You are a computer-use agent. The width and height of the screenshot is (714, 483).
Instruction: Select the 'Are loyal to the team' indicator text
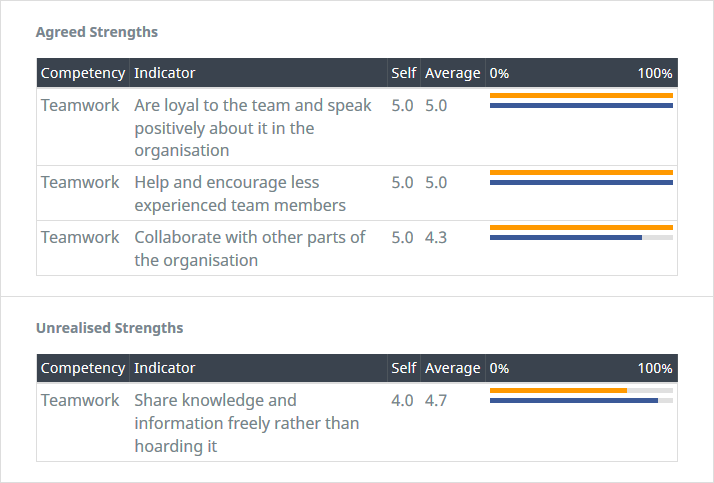253,128
